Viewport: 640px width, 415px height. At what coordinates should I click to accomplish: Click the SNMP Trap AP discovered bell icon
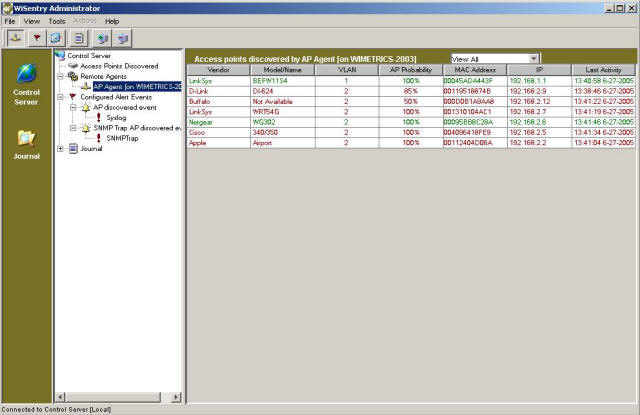click(86, 128)
